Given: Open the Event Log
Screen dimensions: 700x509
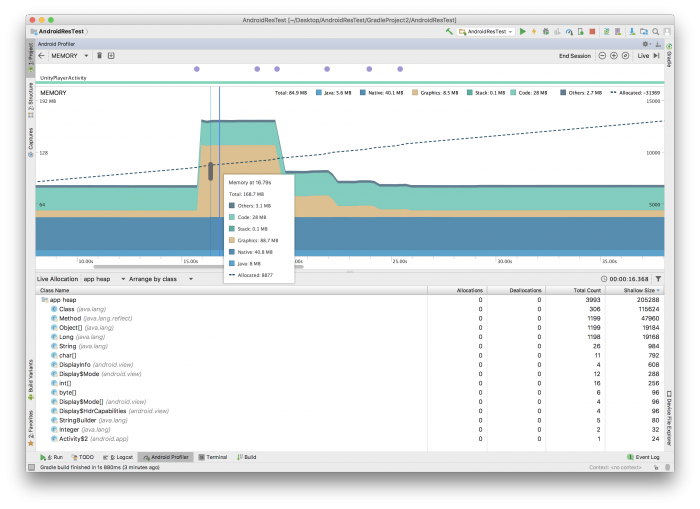Looking at the screenshot, I should [643, 457].
